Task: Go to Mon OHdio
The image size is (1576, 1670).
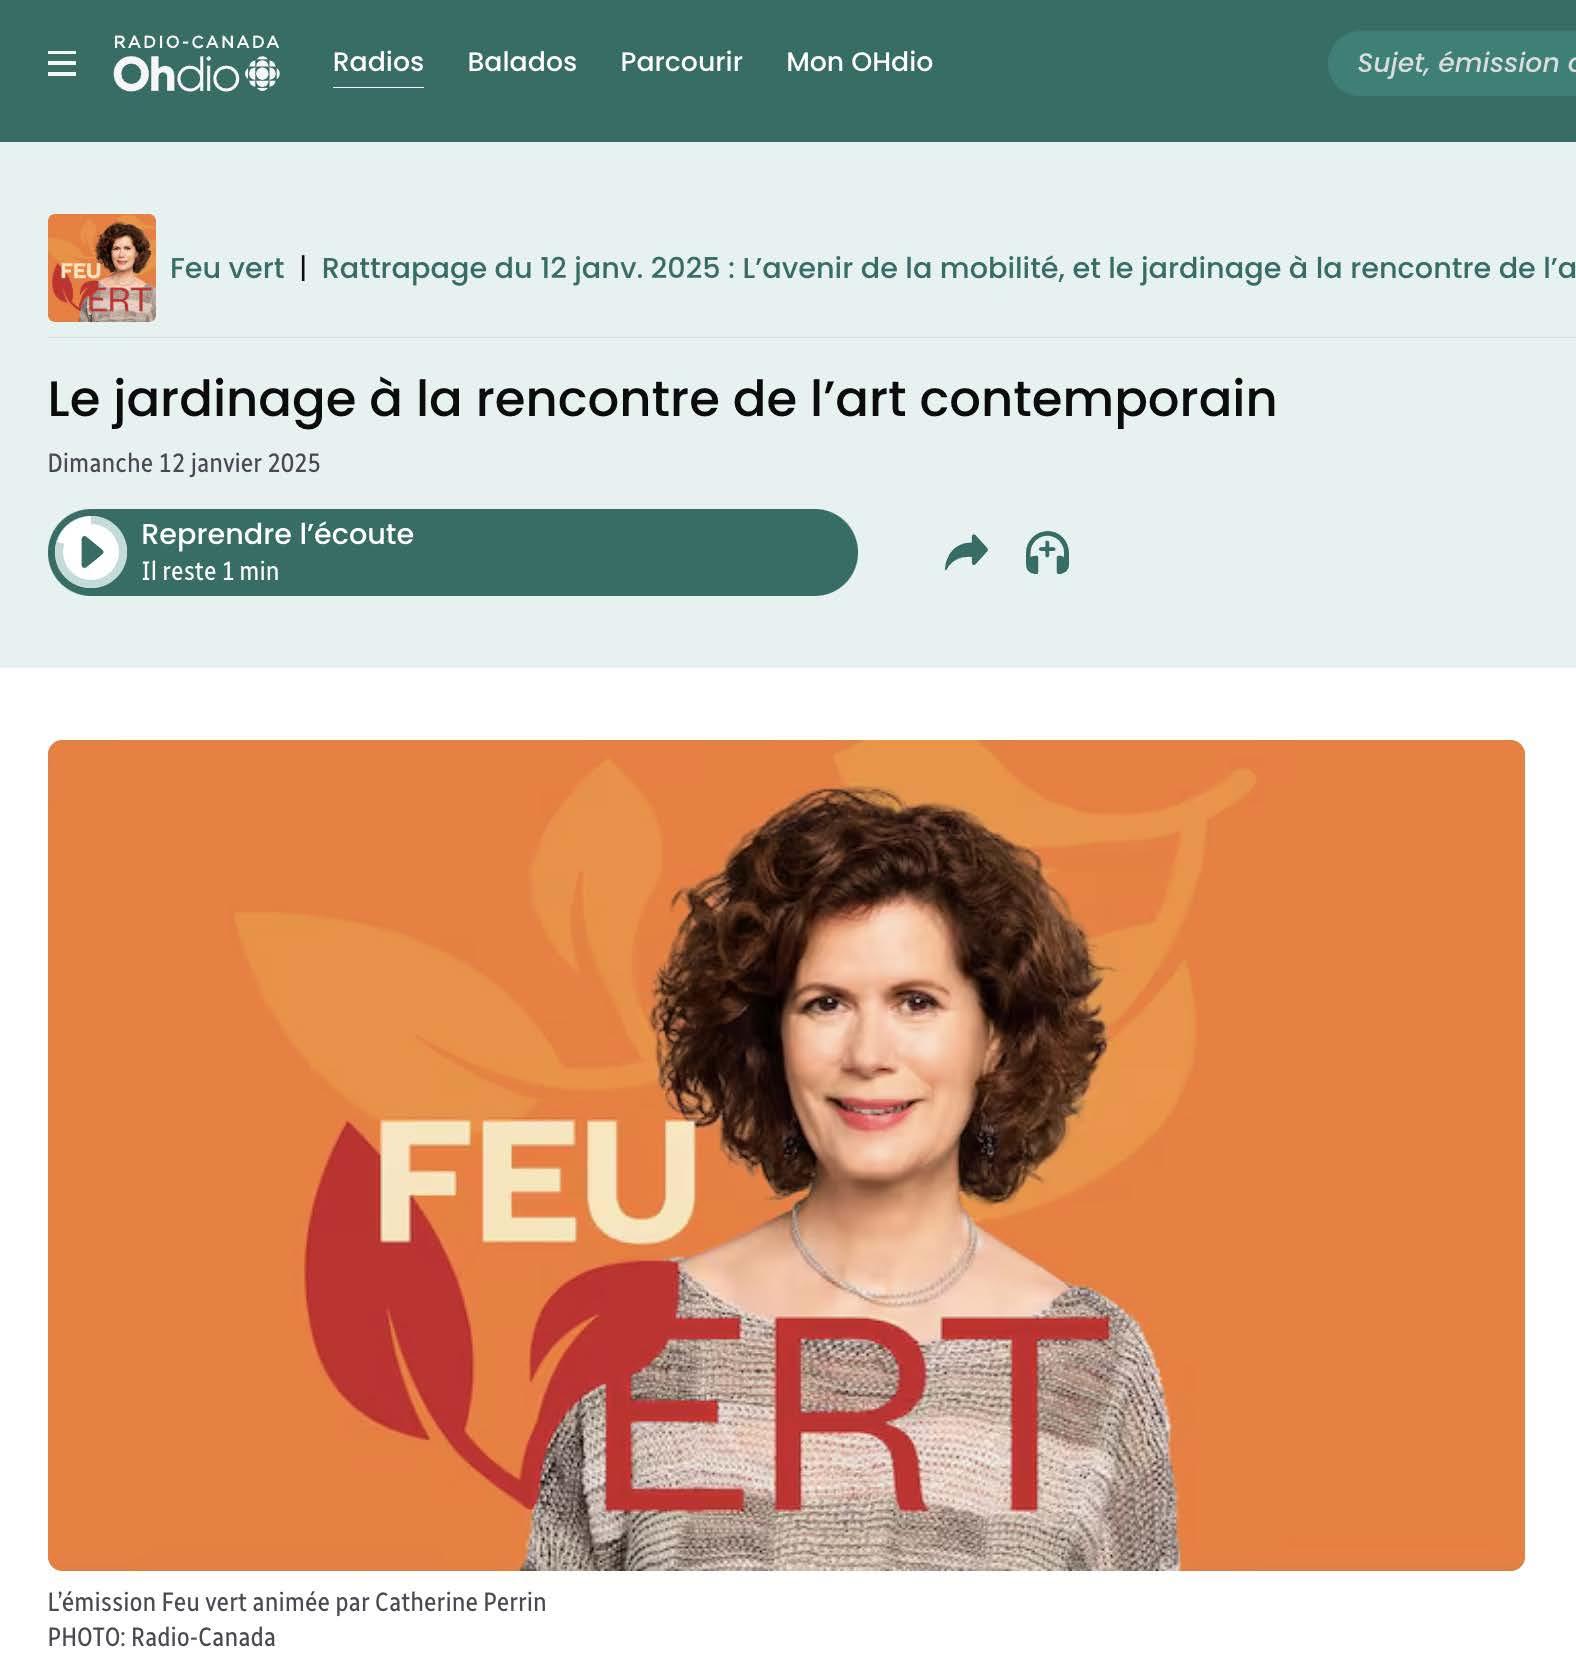Action: (x=859, y=62)
